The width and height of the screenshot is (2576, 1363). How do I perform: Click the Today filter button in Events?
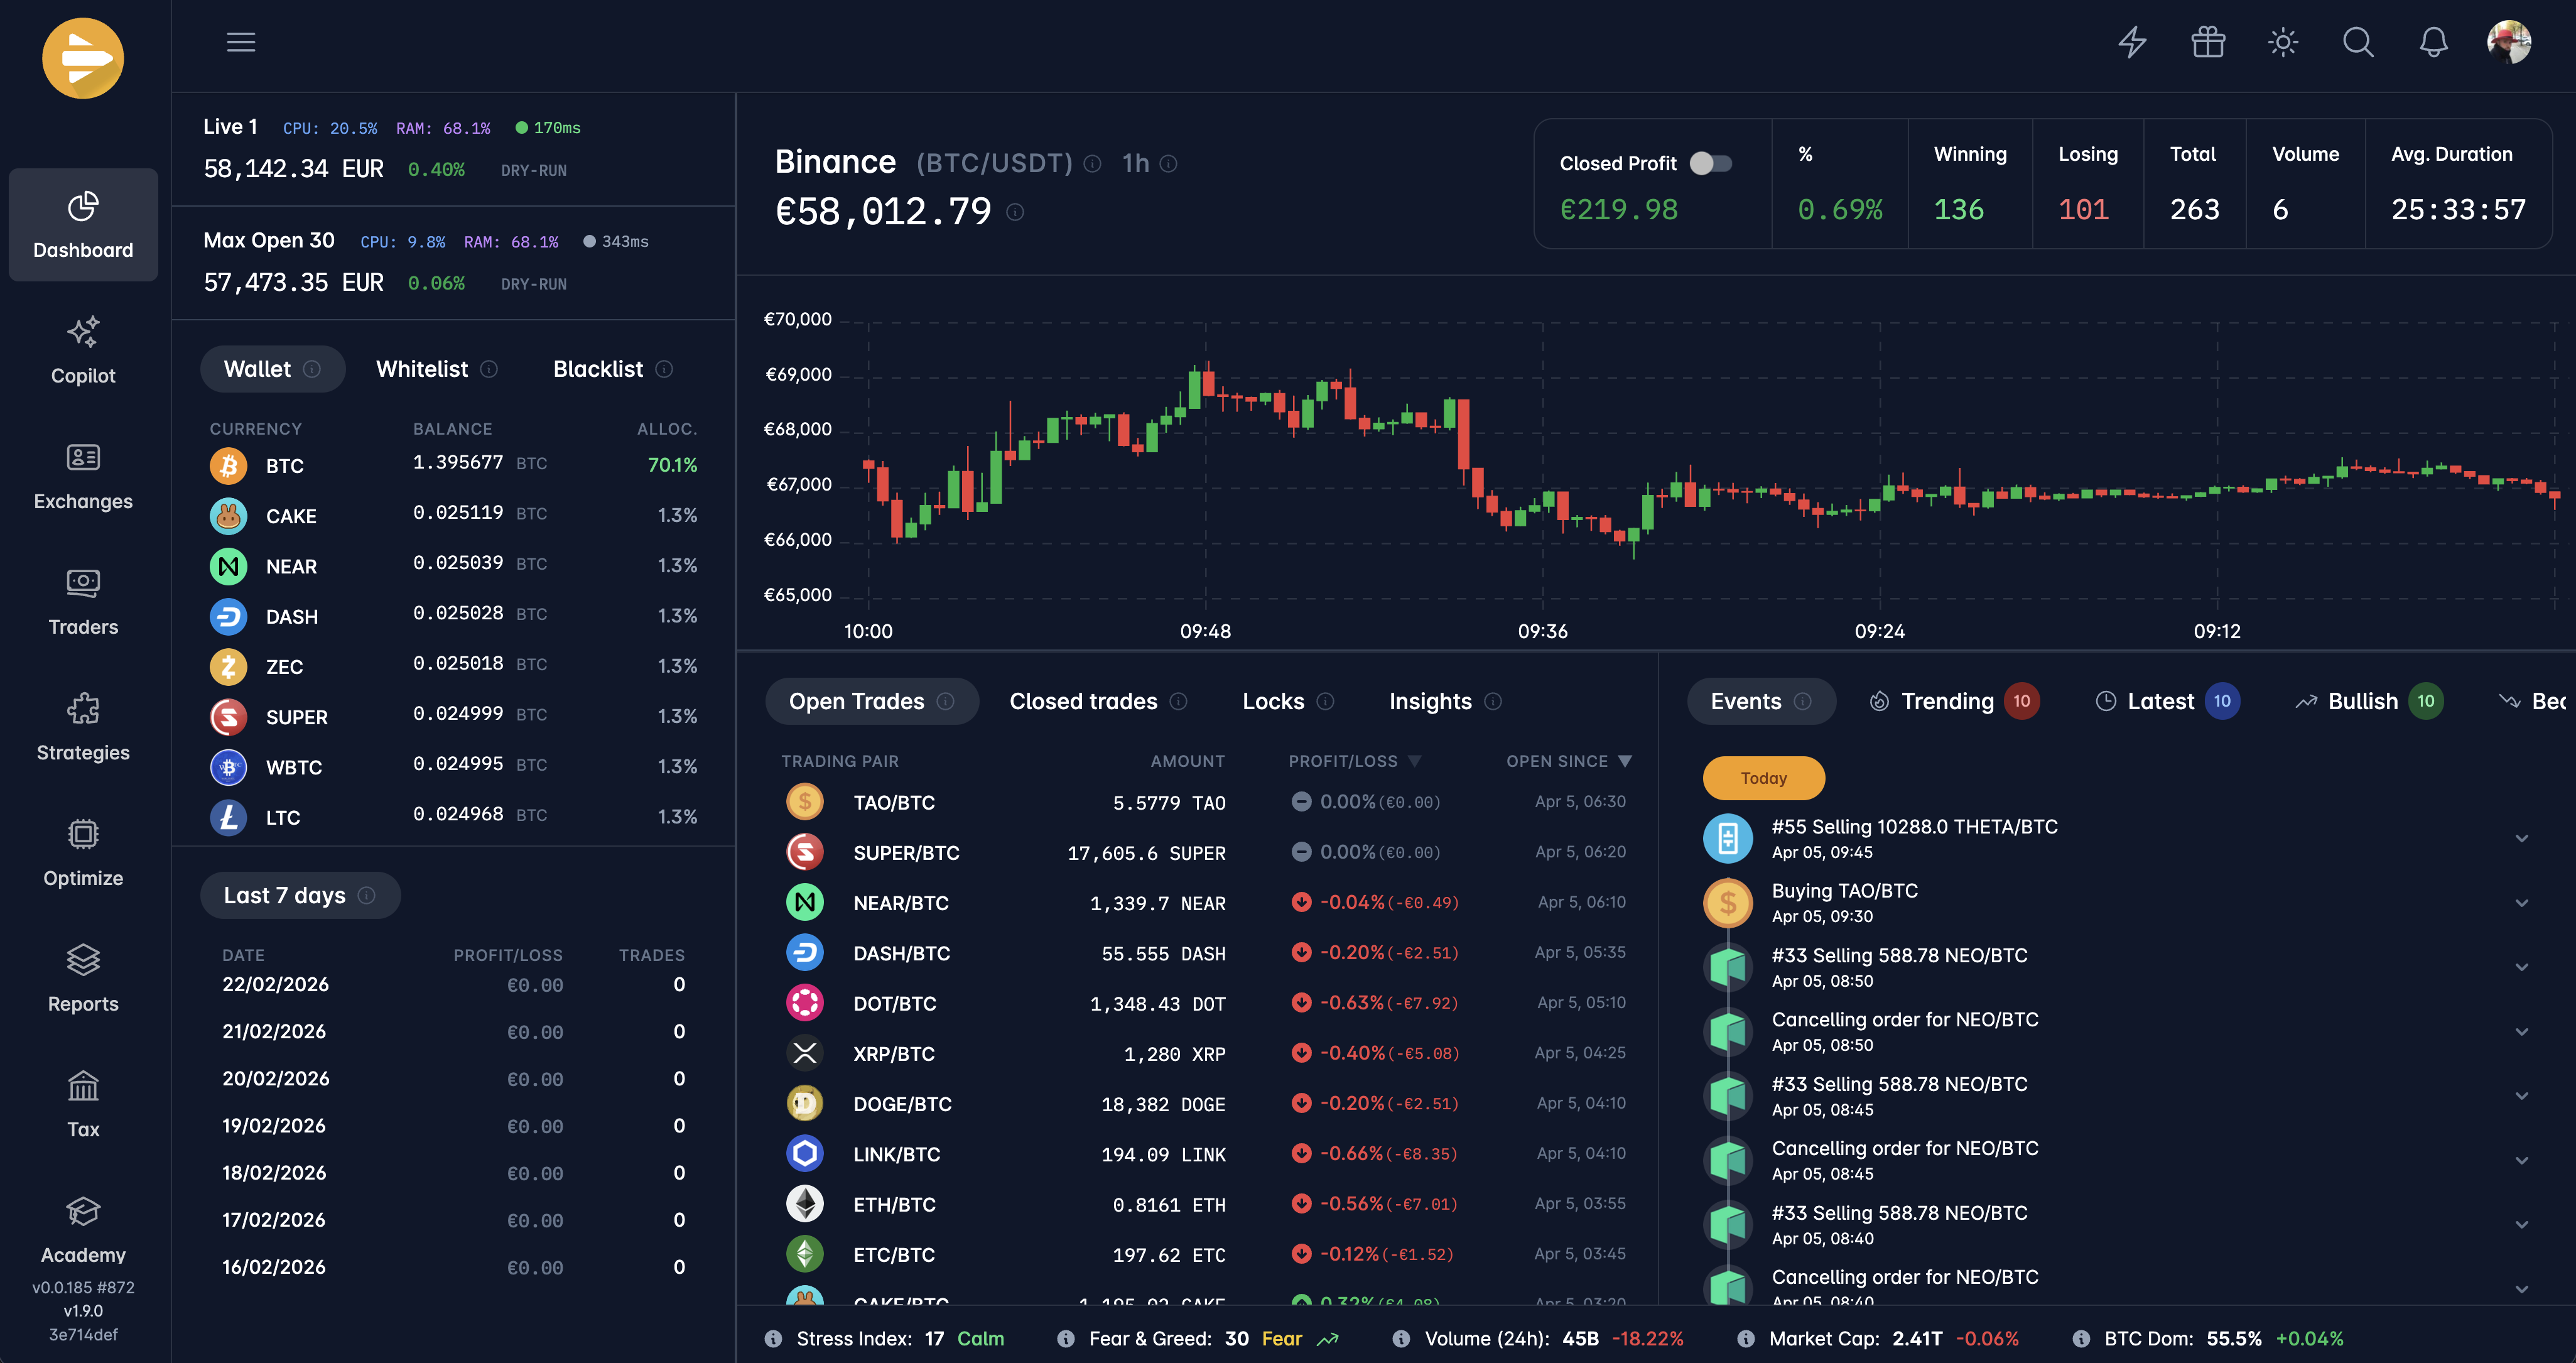pyautogui.click(x=1763, y=778)
